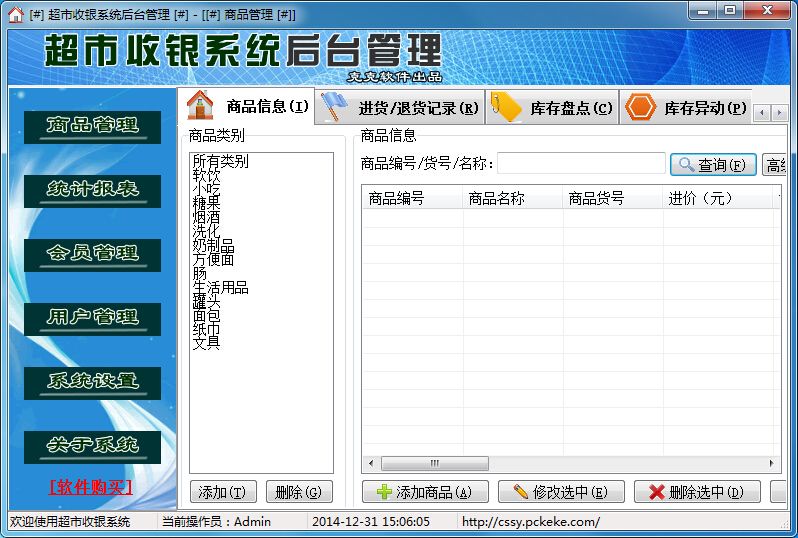Click the product number/name search input field

click(581, 164)
